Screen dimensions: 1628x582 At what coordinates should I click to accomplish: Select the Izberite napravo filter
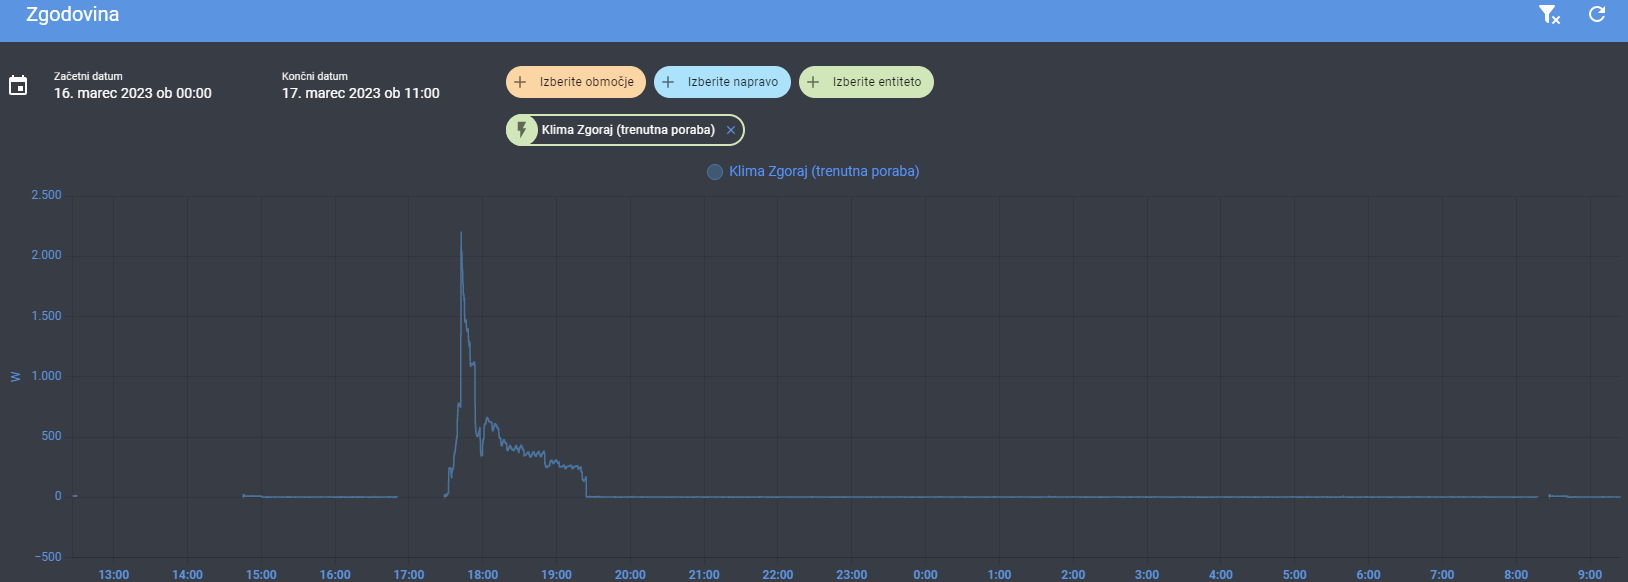click(722, 81)
